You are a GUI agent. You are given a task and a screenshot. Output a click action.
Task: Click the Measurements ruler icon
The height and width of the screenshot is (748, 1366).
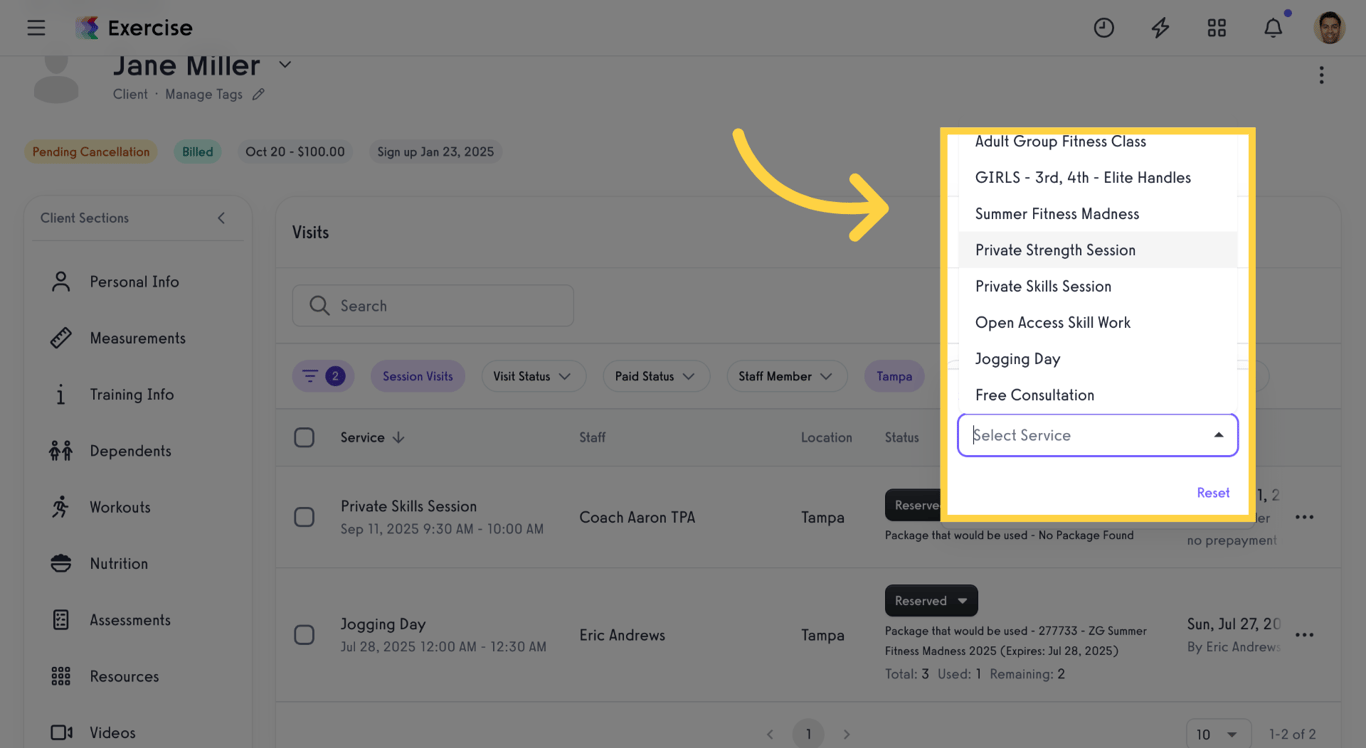pos(61,338)
